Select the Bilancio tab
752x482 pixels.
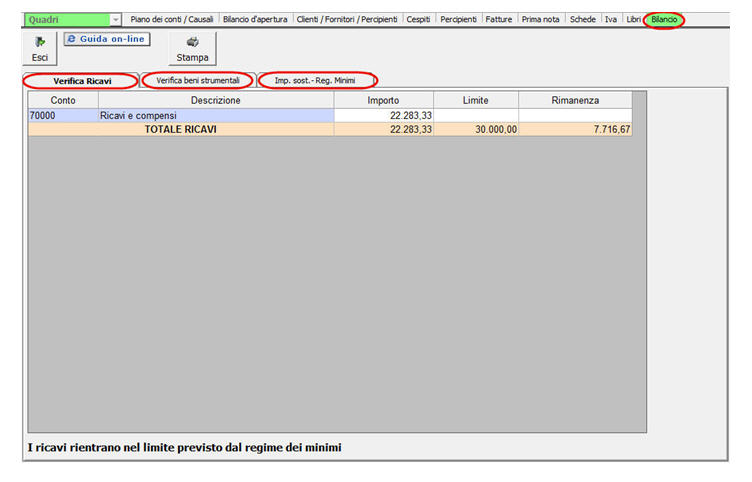664,20
